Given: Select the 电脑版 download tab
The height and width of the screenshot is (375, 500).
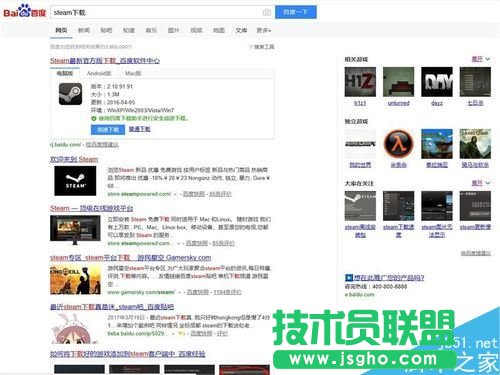Looking at the screenshot, I should [x=65, y=73].
